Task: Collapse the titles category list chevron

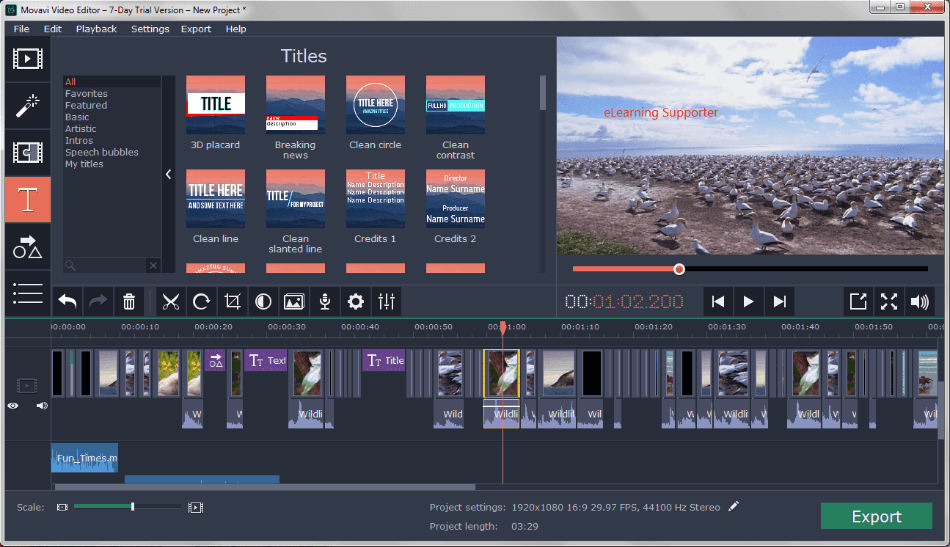Action: (168, 174)
